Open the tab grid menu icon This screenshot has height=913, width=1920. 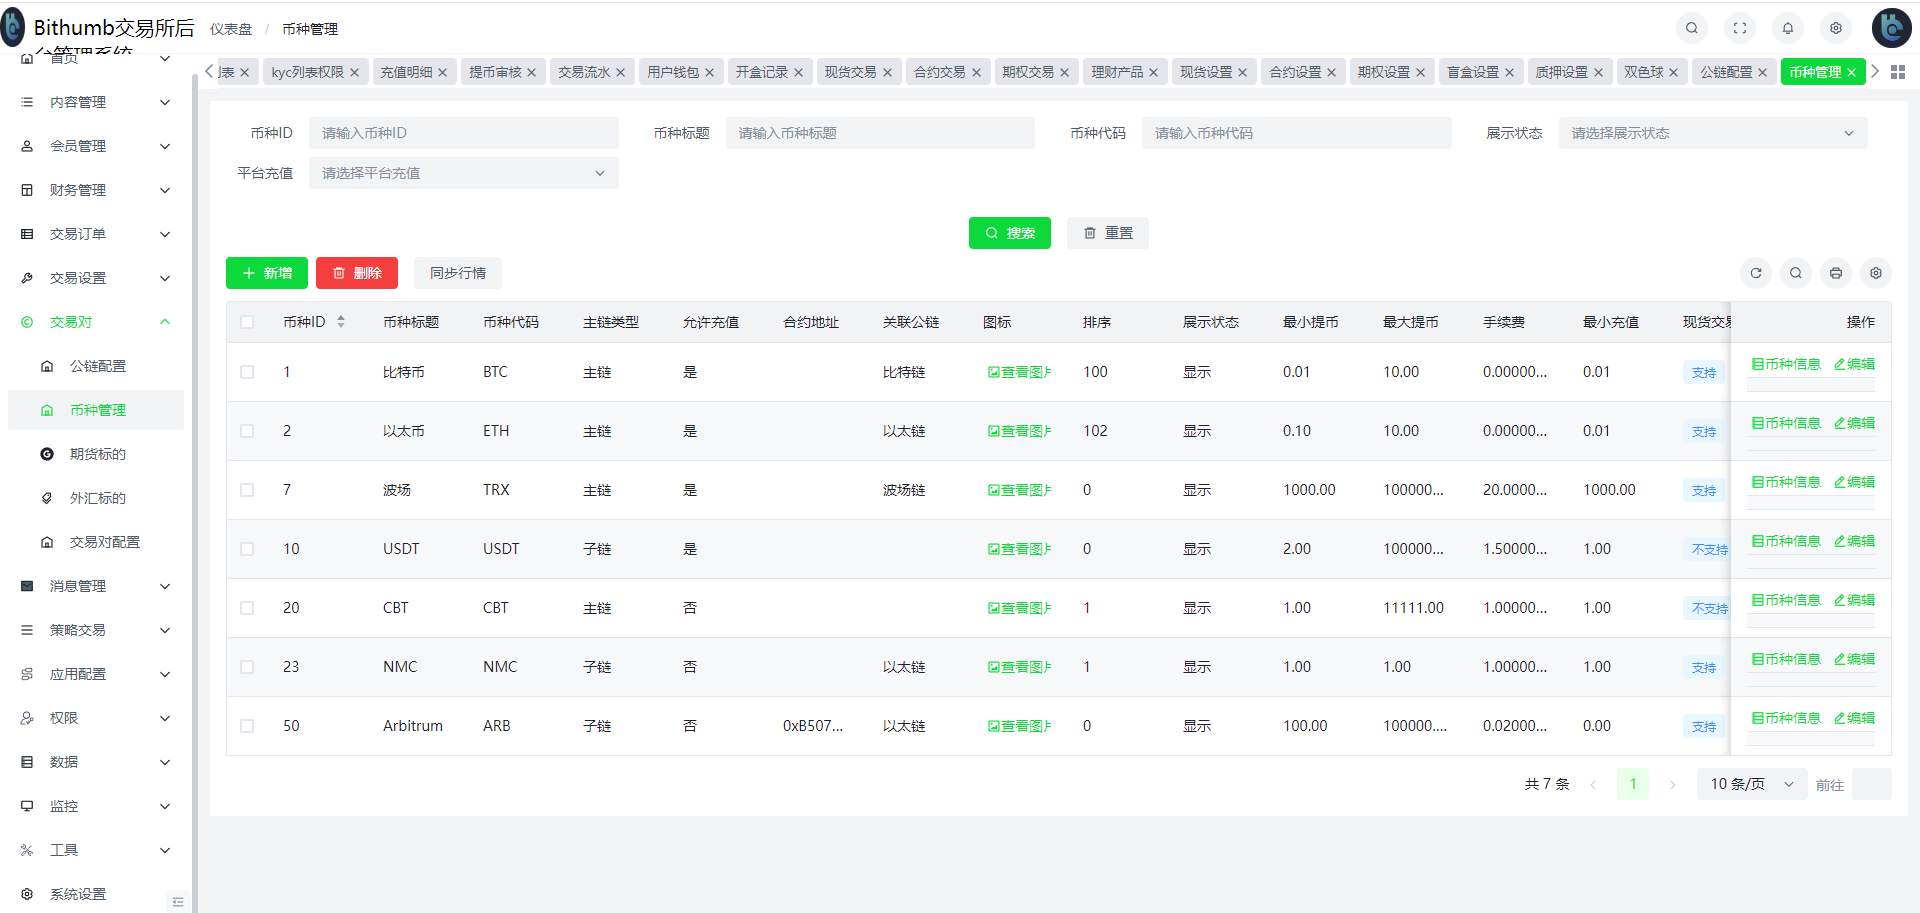pos(1897,72)
